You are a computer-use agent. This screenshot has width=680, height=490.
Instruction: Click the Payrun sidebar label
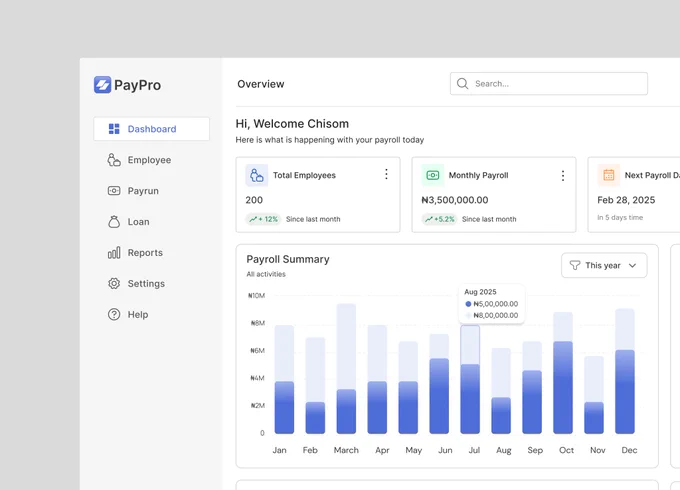pyautogui.click(x=143, y=191)
